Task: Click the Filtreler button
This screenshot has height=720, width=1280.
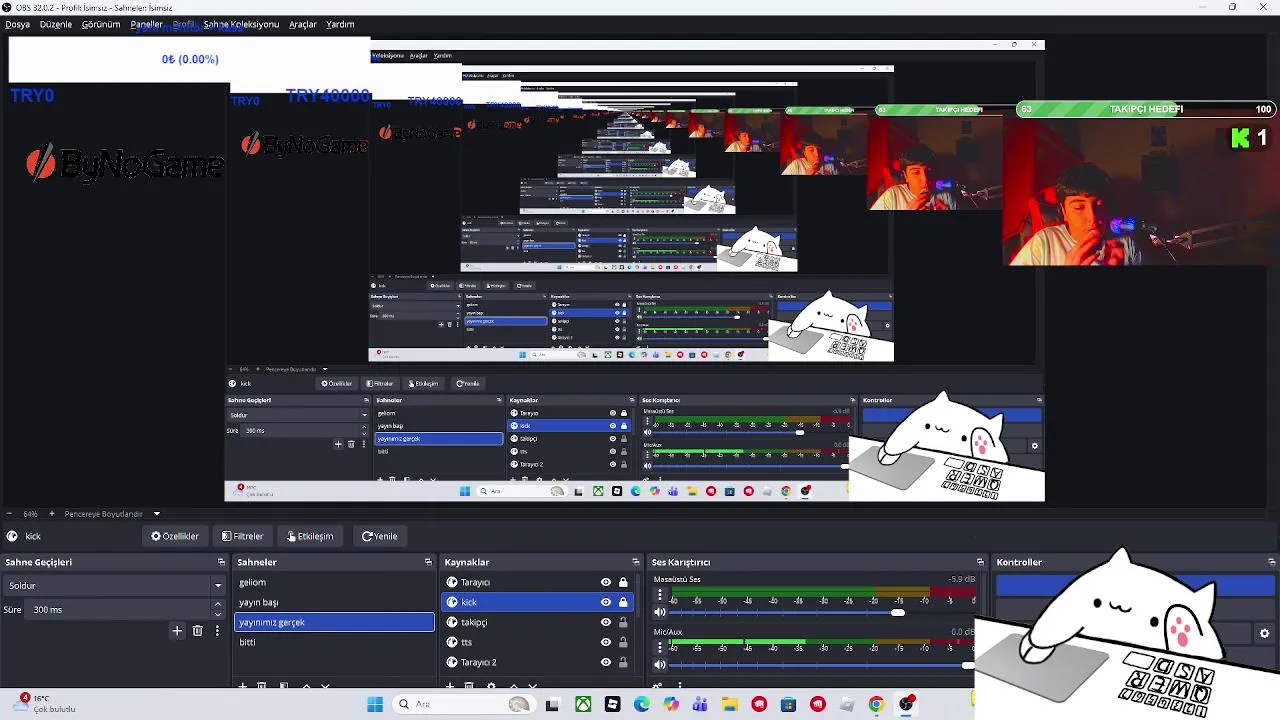Action: click(x=243, y=536)
